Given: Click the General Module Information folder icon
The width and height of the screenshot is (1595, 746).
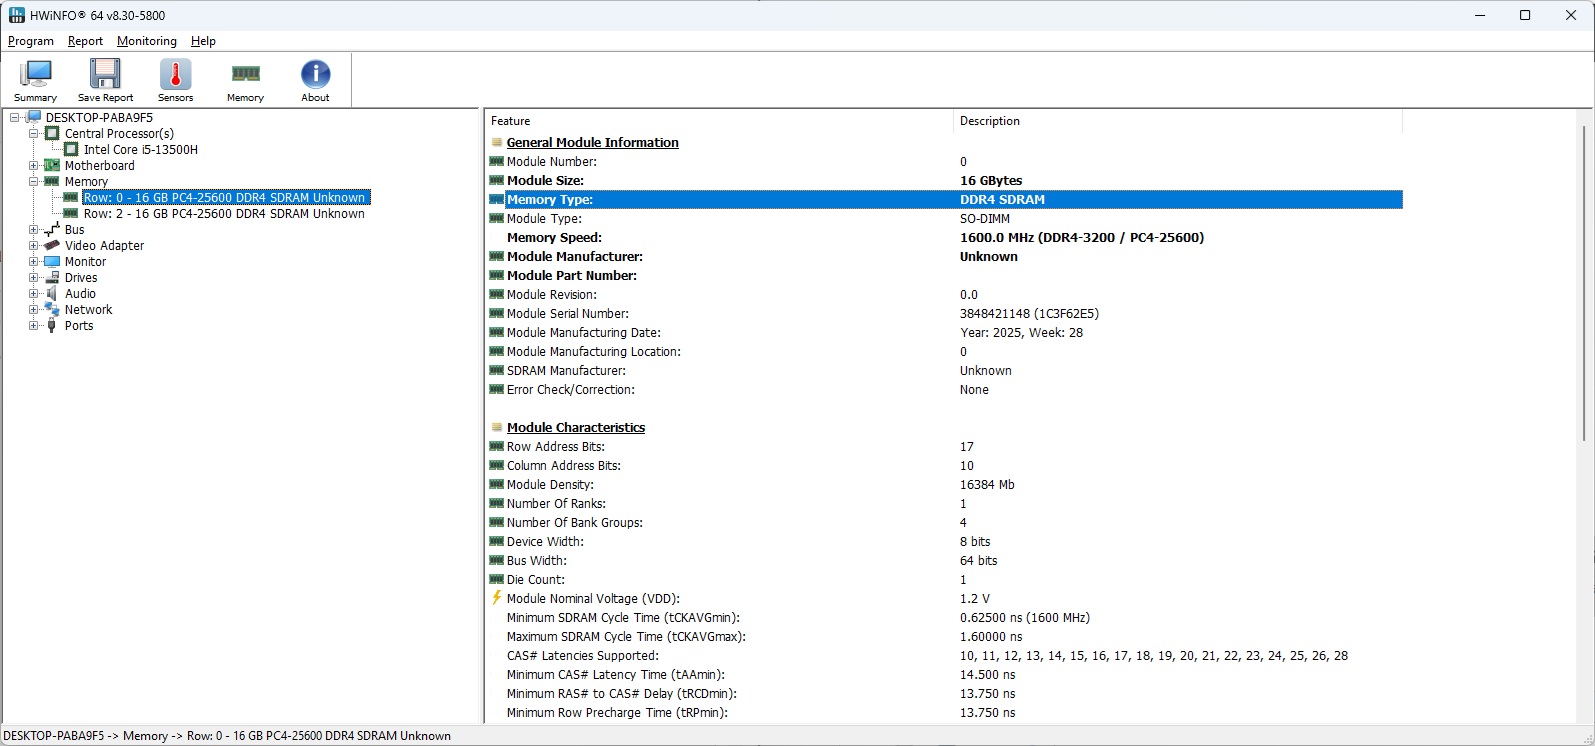Looking at the screenshot, I should [497, 143].
